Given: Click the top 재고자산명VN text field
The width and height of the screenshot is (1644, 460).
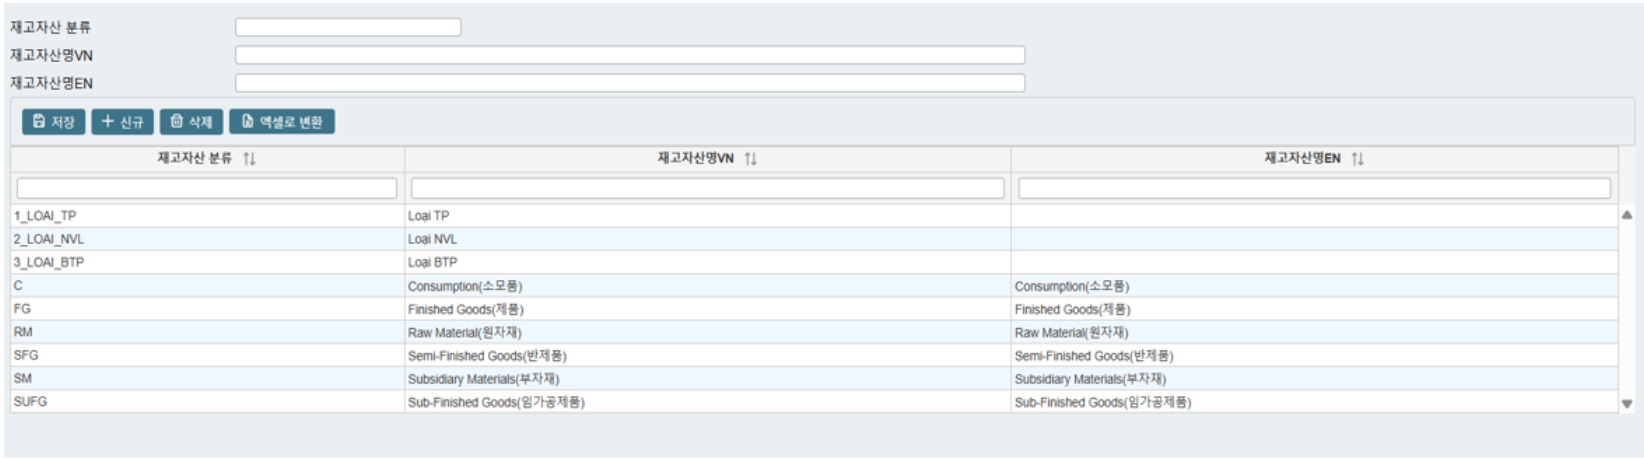Looking at the screenshot, I should pyautogui.click(x=630, y=55).
